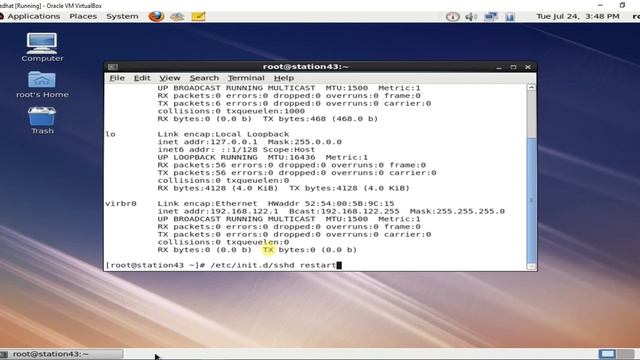This screenshot has width=640, height=360.
Task: Click the terminal title bar text
Action: (x=305, y=67)
